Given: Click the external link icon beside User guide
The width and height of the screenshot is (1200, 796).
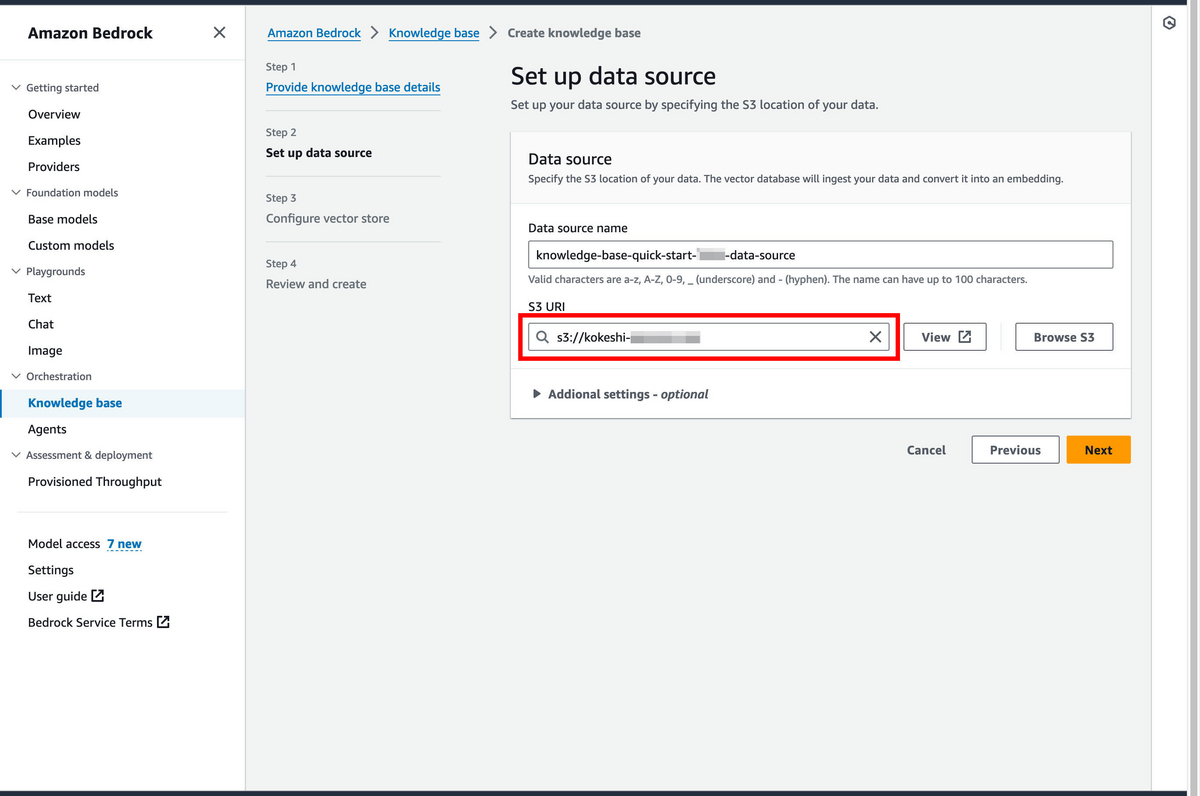Looking at the screenshot, I should (98, 596).
